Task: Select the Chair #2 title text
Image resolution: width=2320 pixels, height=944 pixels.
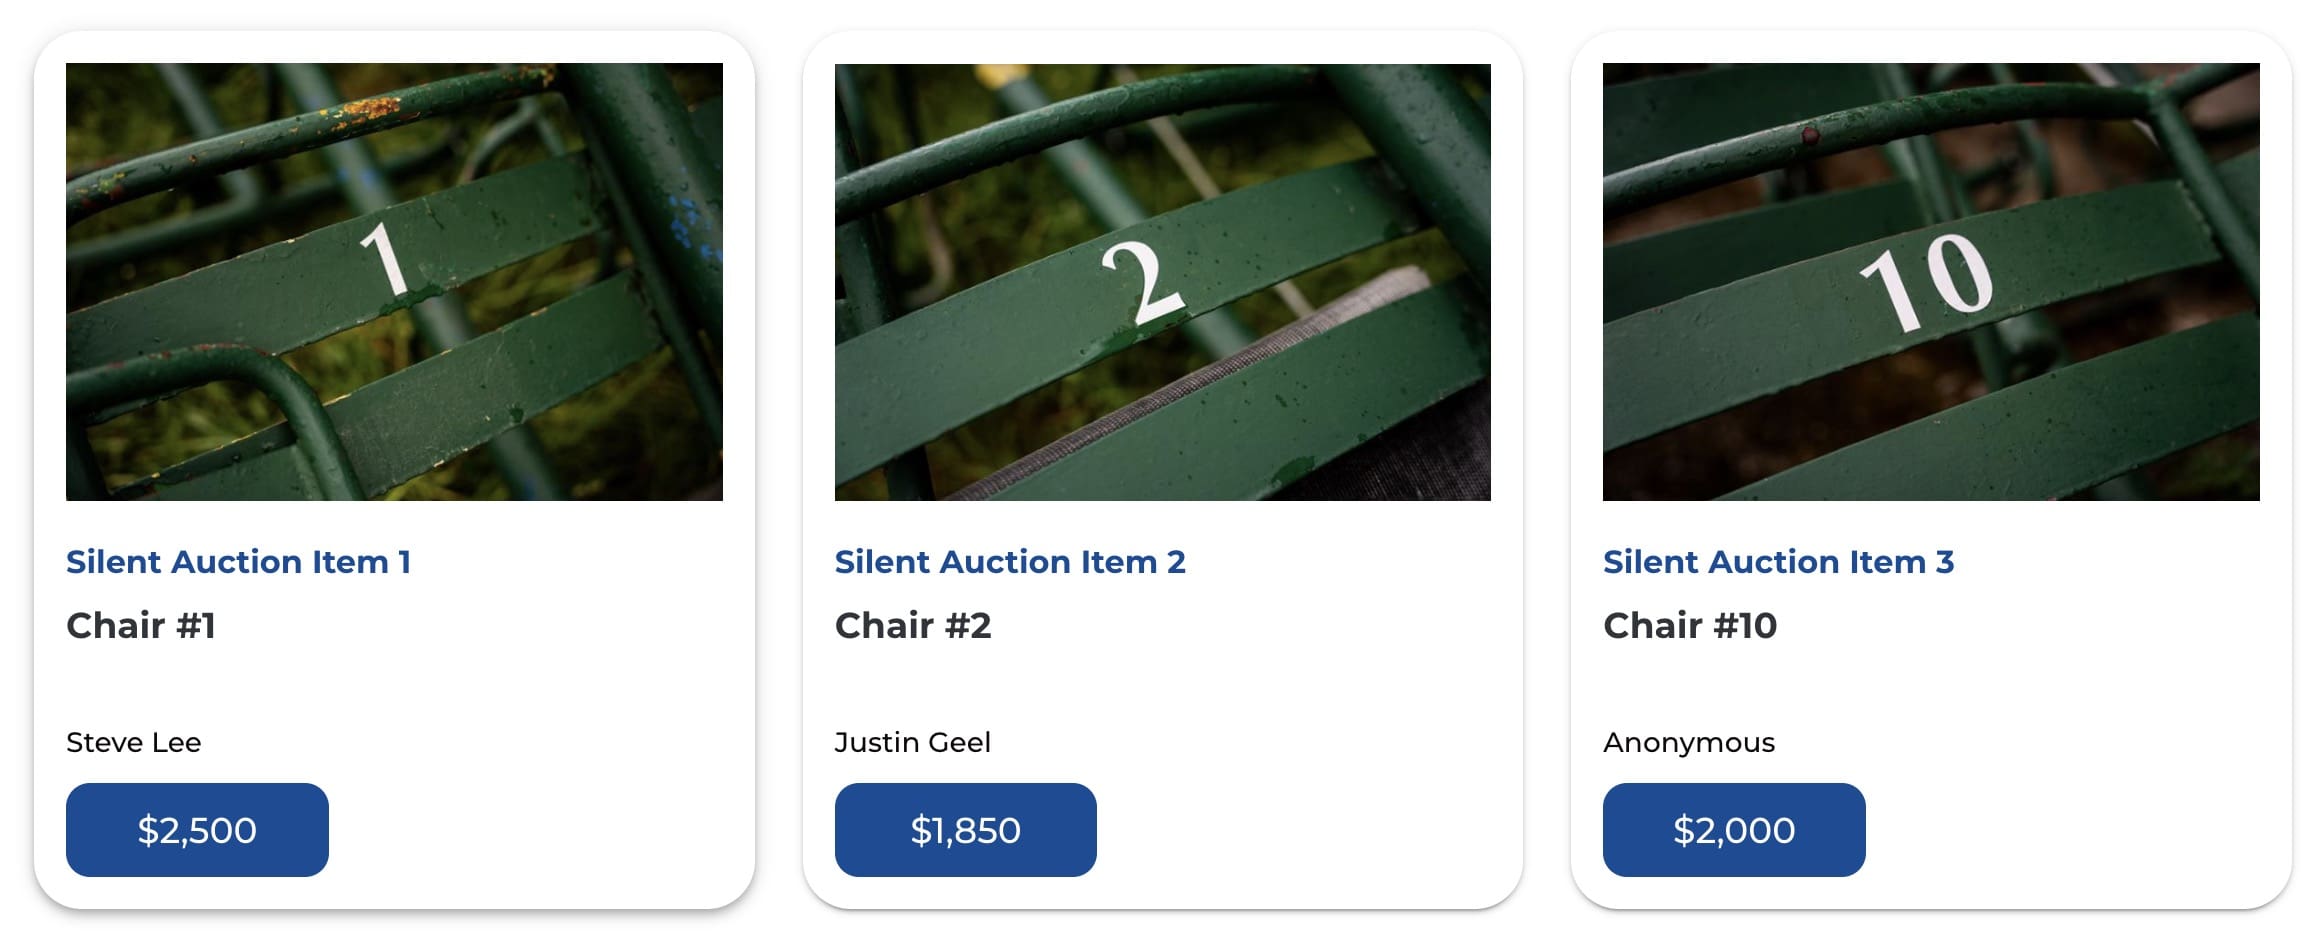Action: 913,626
